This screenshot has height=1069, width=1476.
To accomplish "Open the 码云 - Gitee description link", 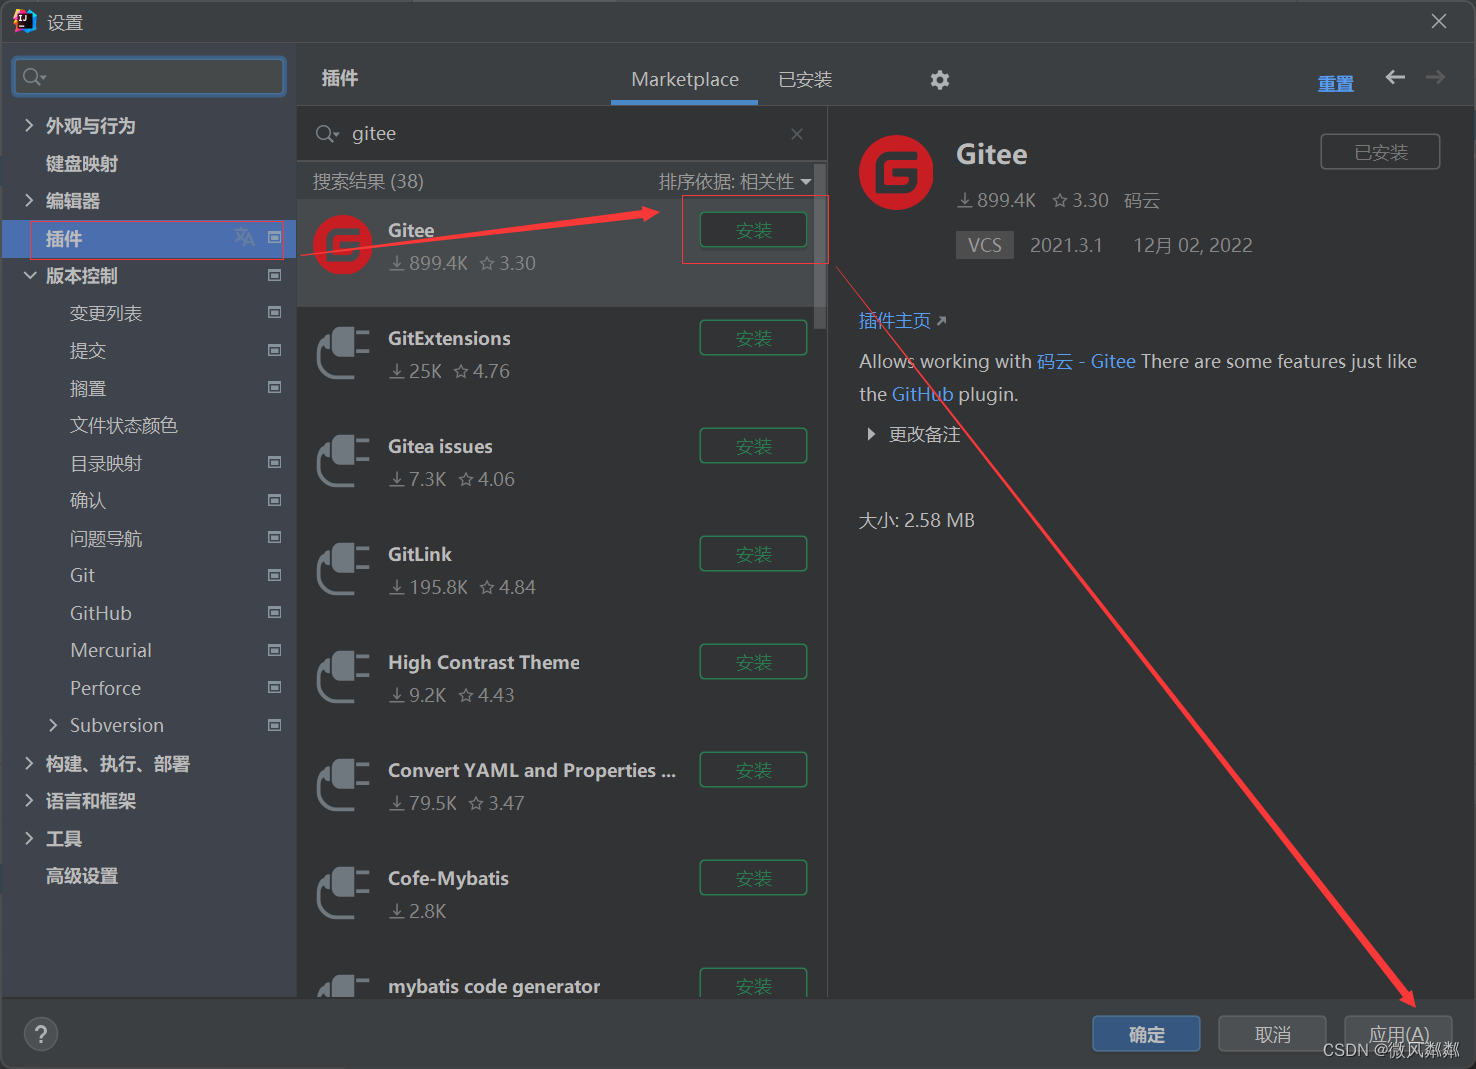I will (1086, 361).
